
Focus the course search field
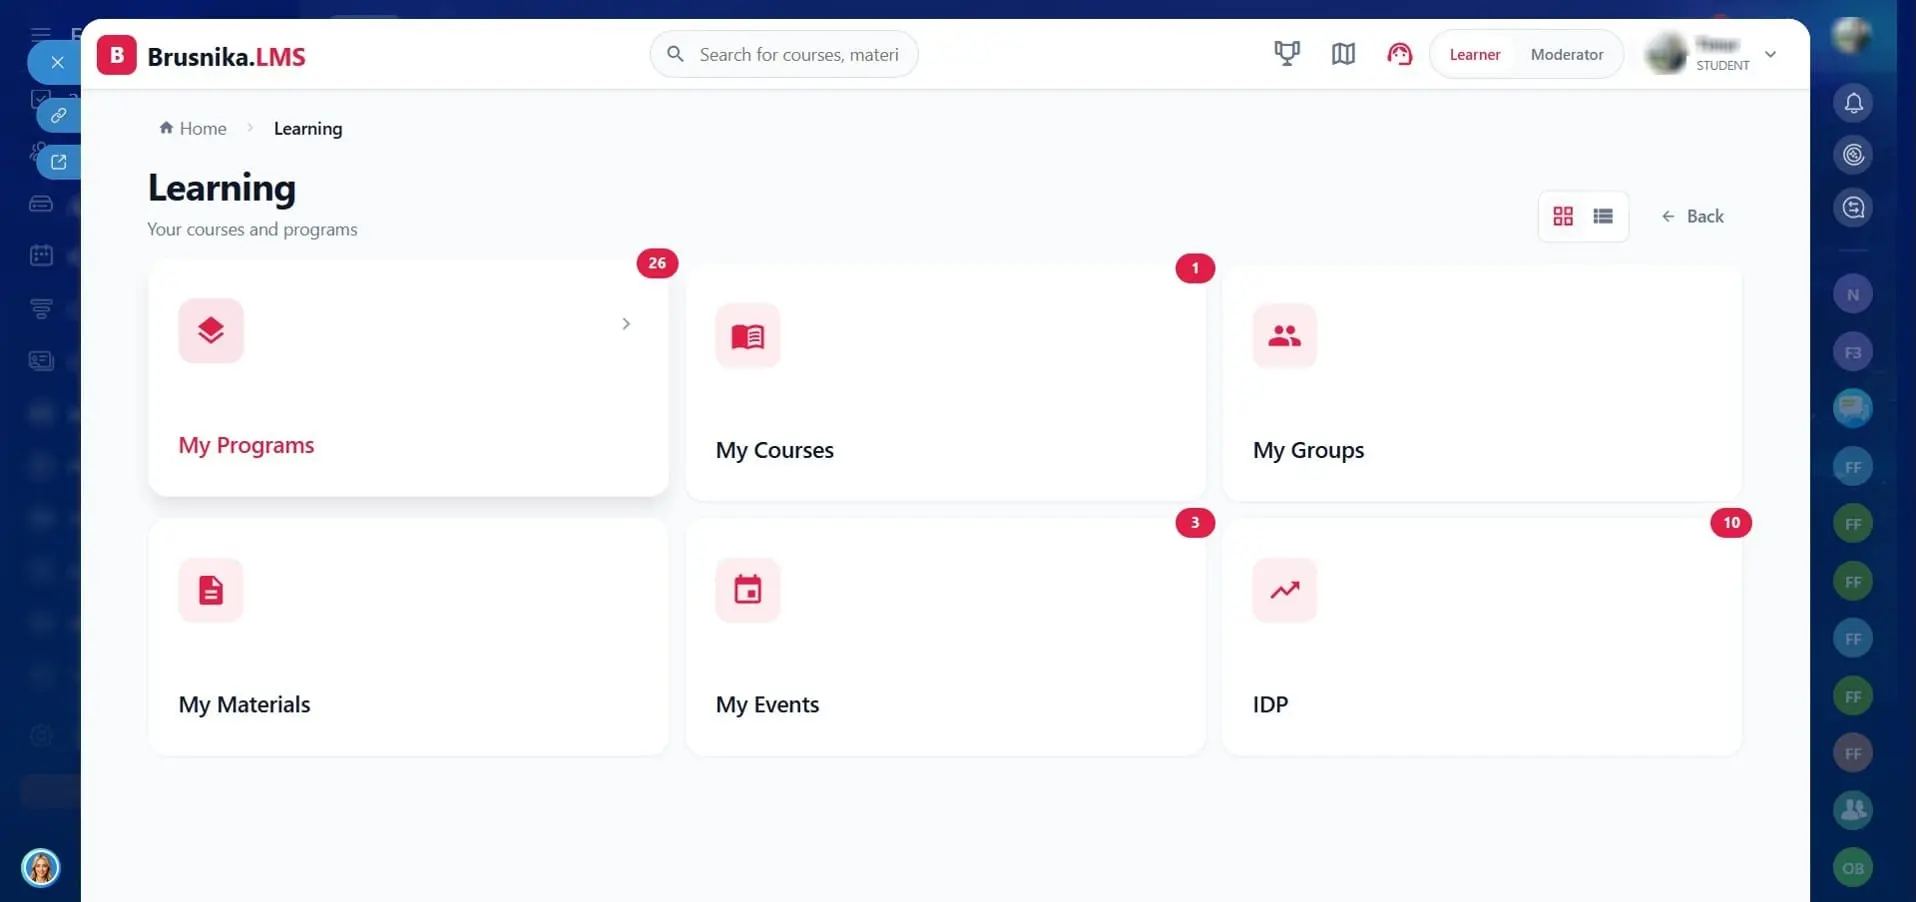784,54
